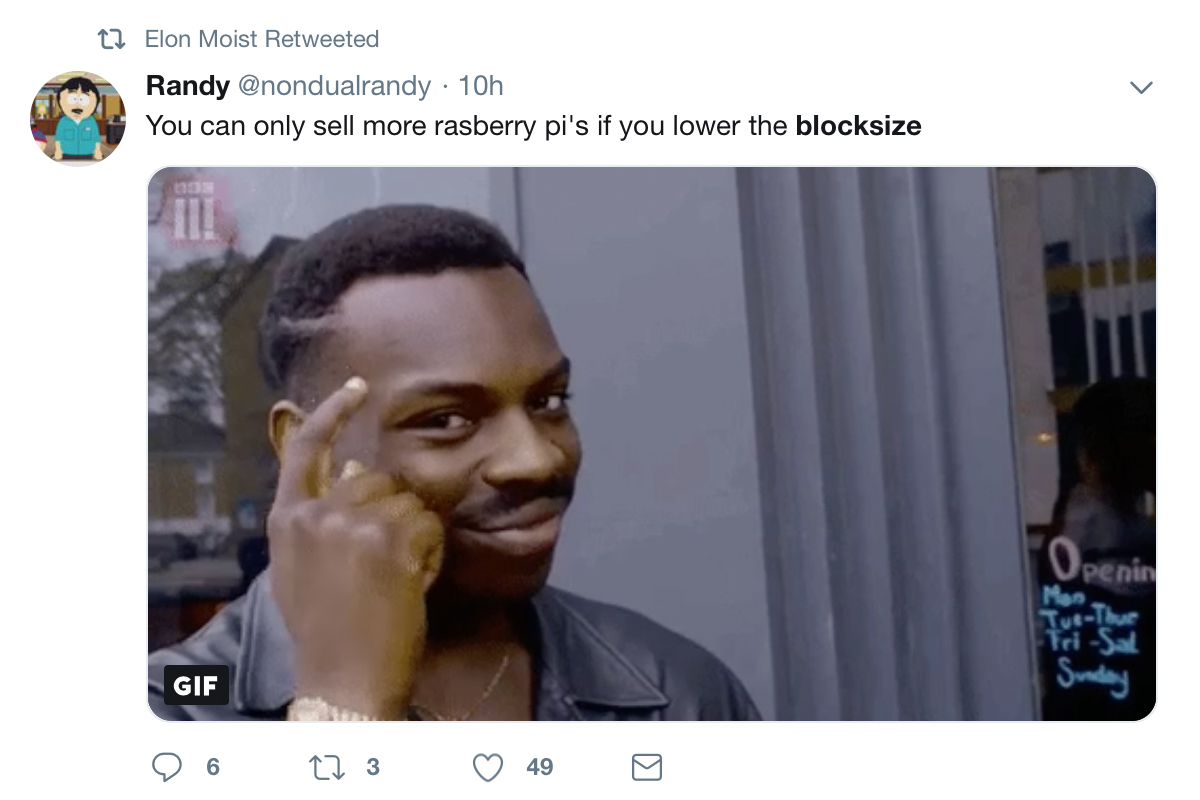The height and width of the screenshot is (800, 1200).
Task: Open the Randy display name profile
Action: click(188, 86)
